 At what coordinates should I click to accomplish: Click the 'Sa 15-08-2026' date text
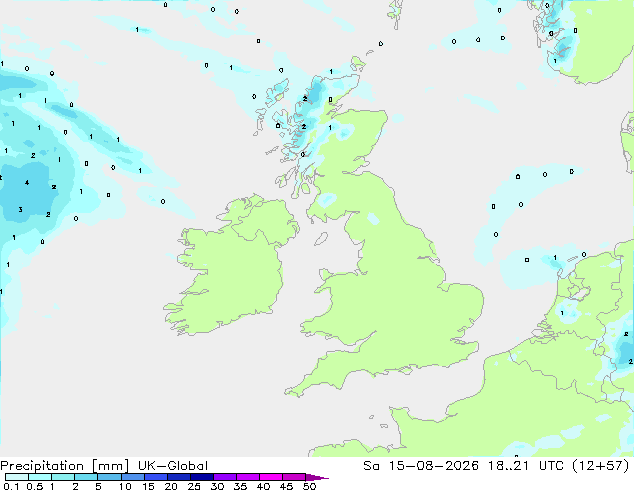(421, 466)
